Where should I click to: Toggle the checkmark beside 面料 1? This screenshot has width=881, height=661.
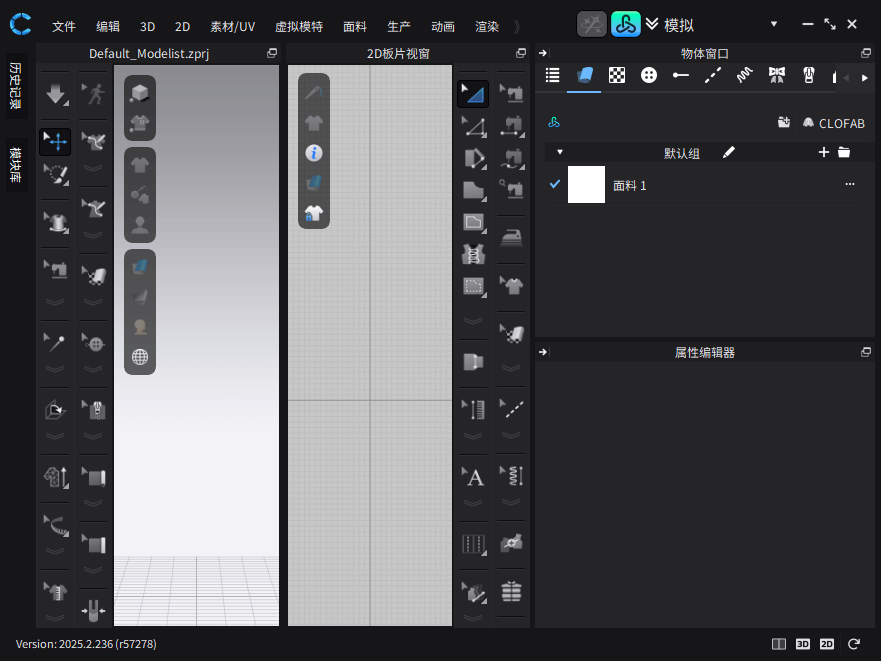tap(555, 184)
